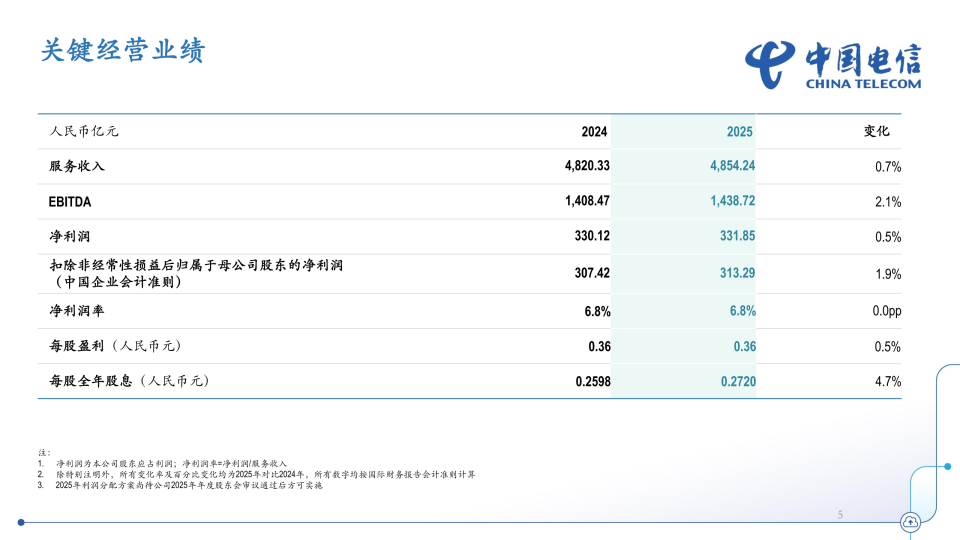Click the 4.7% dividend change value
960x540 pixels.
pos(888,381)
